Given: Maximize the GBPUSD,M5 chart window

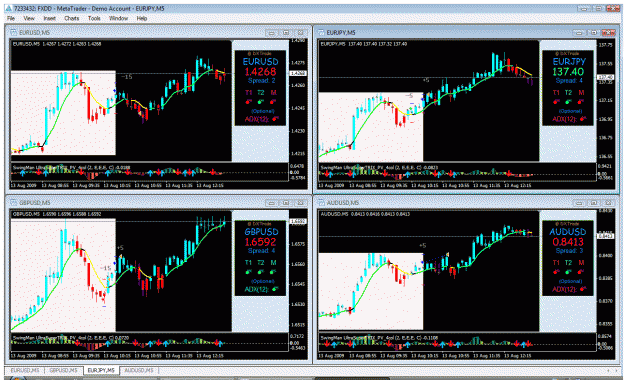Looking at the screenshot, I should (286, 203).
